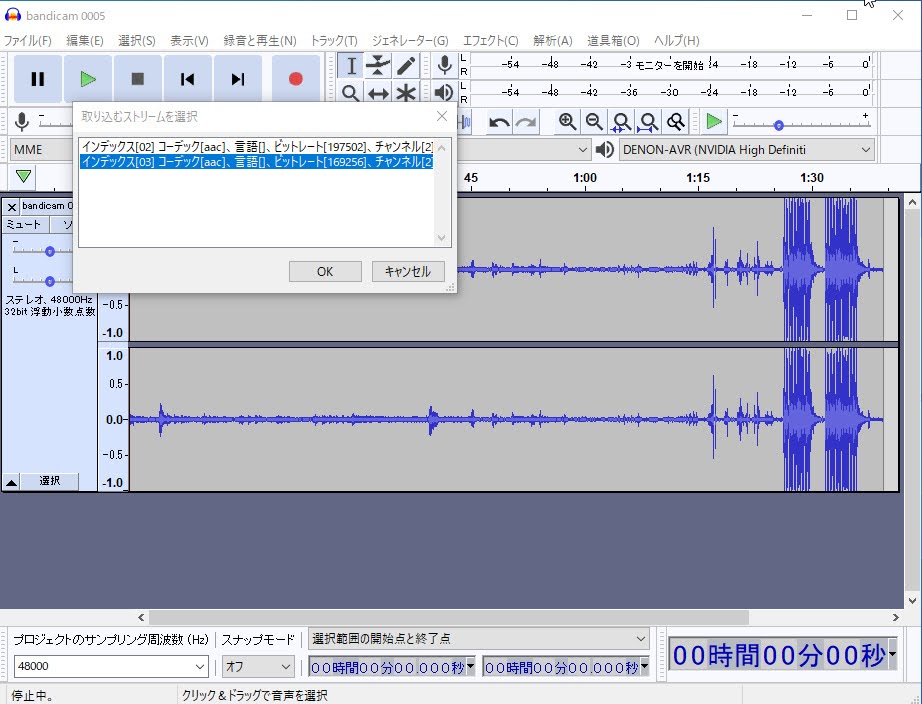Choose the Multi-tool asterisk icon

(405, 94)
